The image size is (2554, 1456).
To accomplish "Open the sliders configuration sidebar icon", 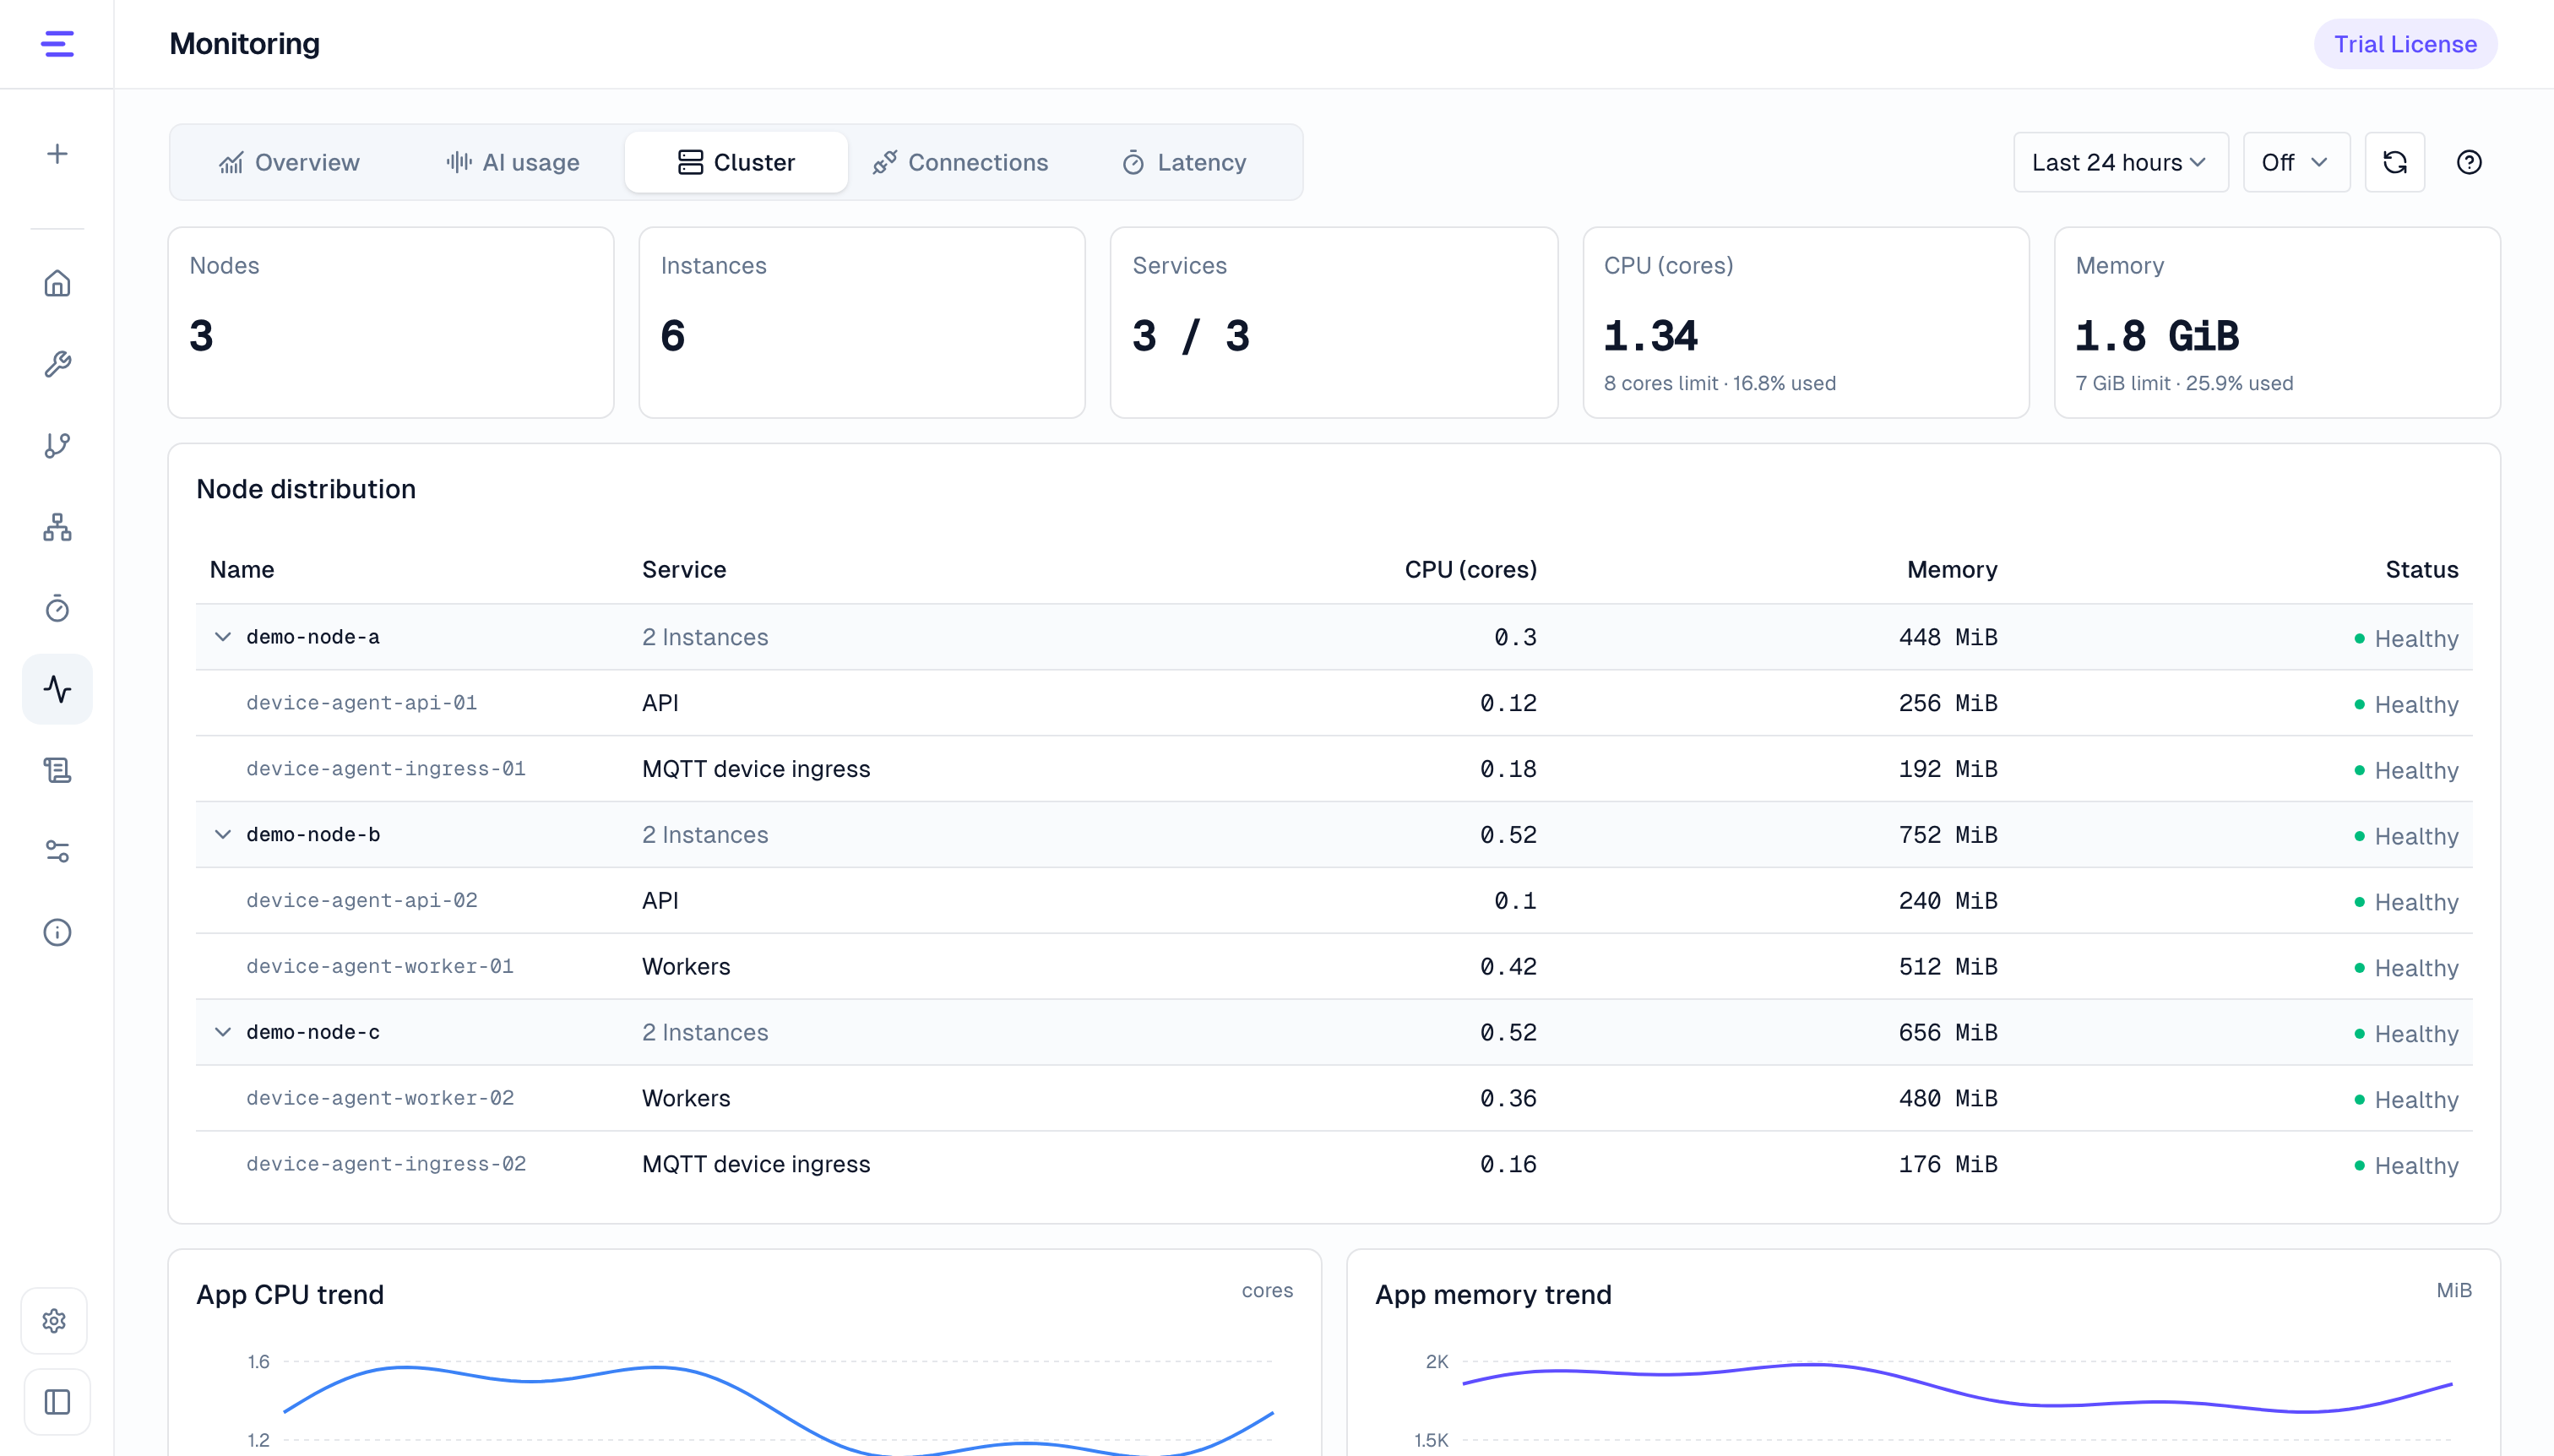I will coord(57,851).
